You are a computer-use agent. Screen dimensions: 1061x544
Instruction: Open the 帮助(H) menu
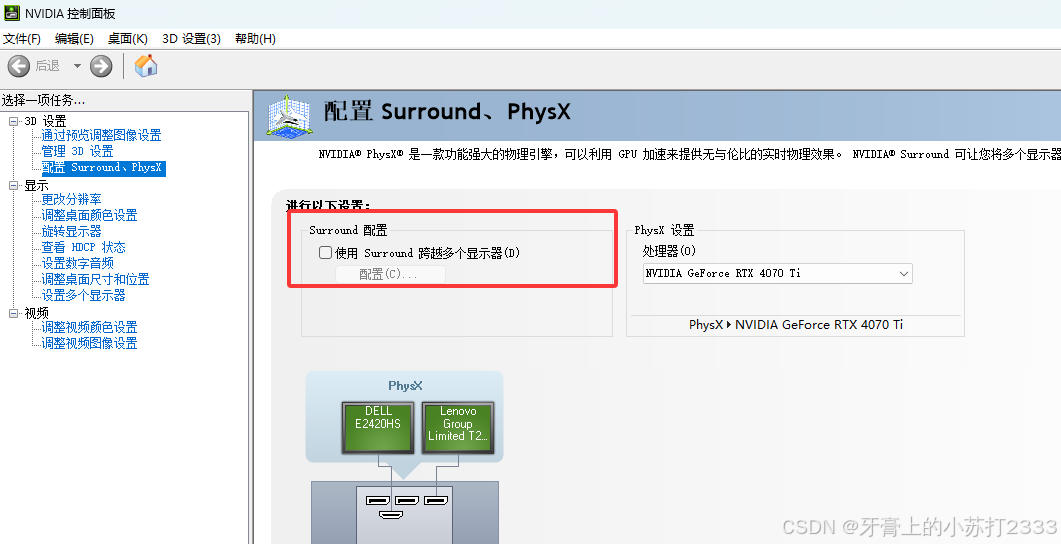tap(255, 39)
